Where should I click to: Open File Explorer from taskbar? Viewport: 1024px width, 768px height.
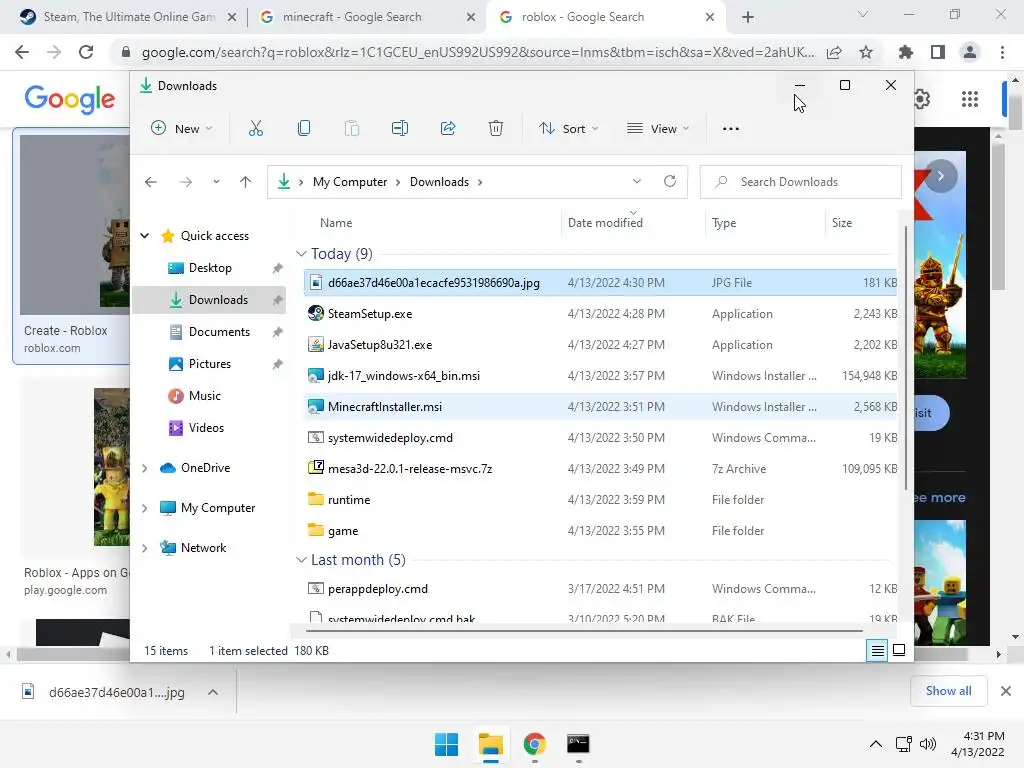490,744
